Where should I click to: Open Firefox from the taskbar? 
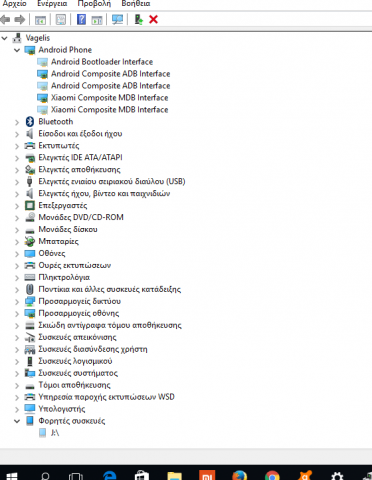[239, 474]
